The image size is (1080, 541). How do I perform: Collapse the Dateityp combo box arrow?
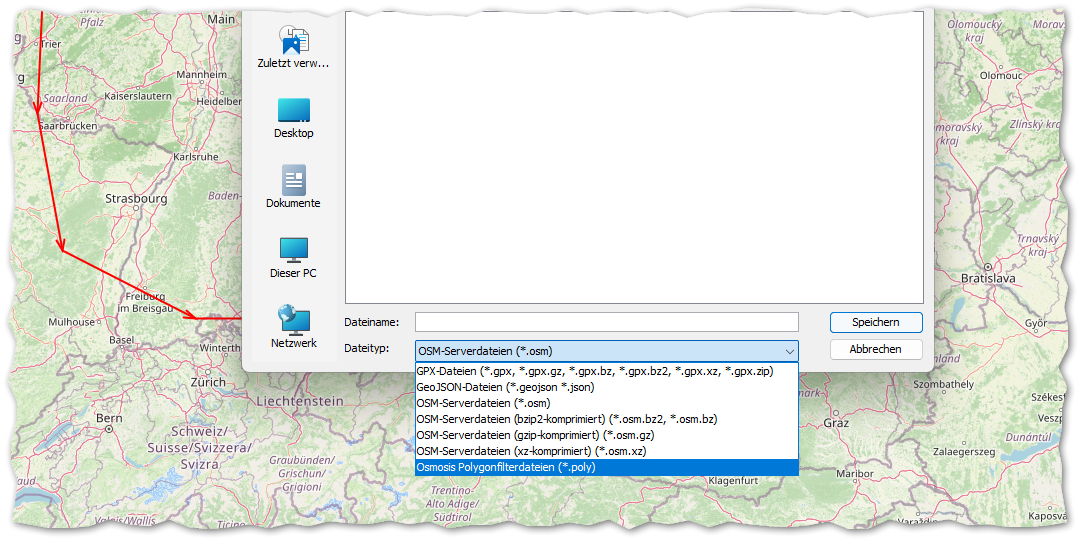tap(789, 351)
